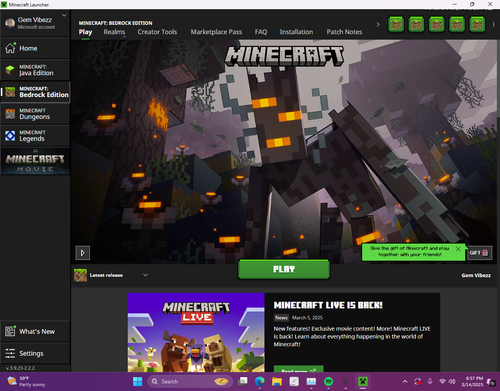Dismiss the gift of Minecraft tooltip
The width and height of the screenshot is (500, 391).
[458, 249]
